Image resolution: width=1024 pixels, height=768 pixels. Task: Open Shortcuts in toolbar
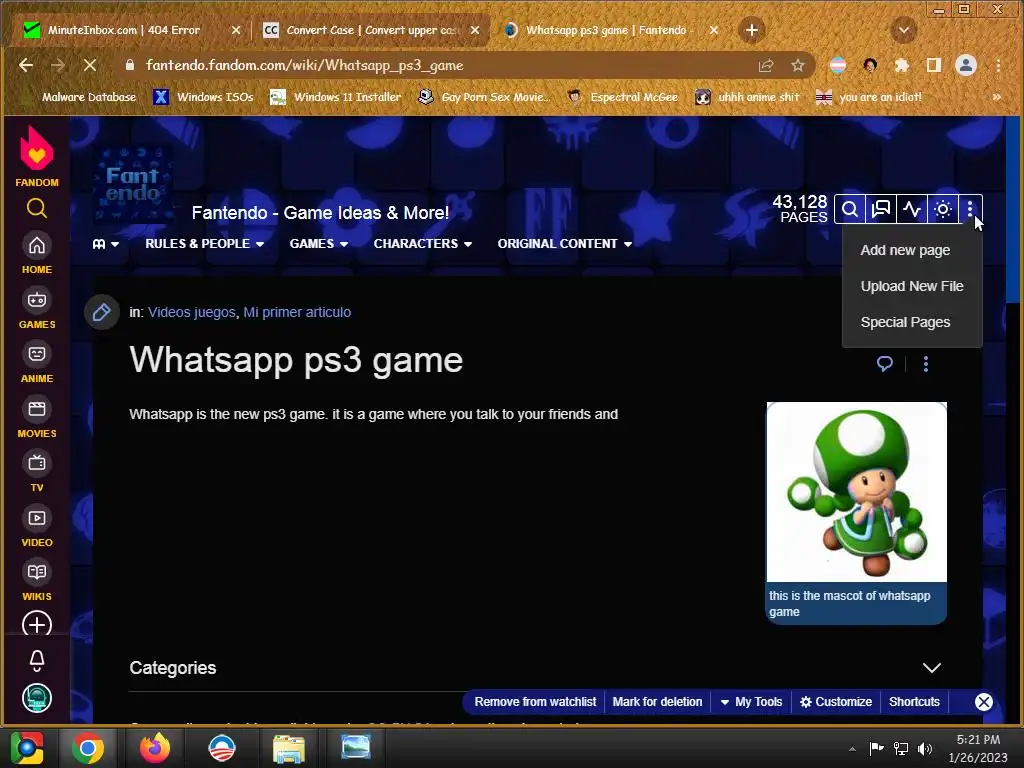pos(914,702)
